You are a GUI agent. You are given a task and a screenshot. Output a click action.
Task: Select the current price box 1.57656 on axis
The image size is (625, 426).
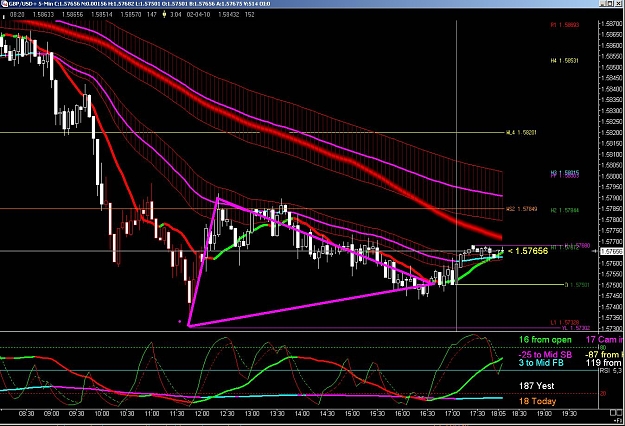click(x=611, y=251)
